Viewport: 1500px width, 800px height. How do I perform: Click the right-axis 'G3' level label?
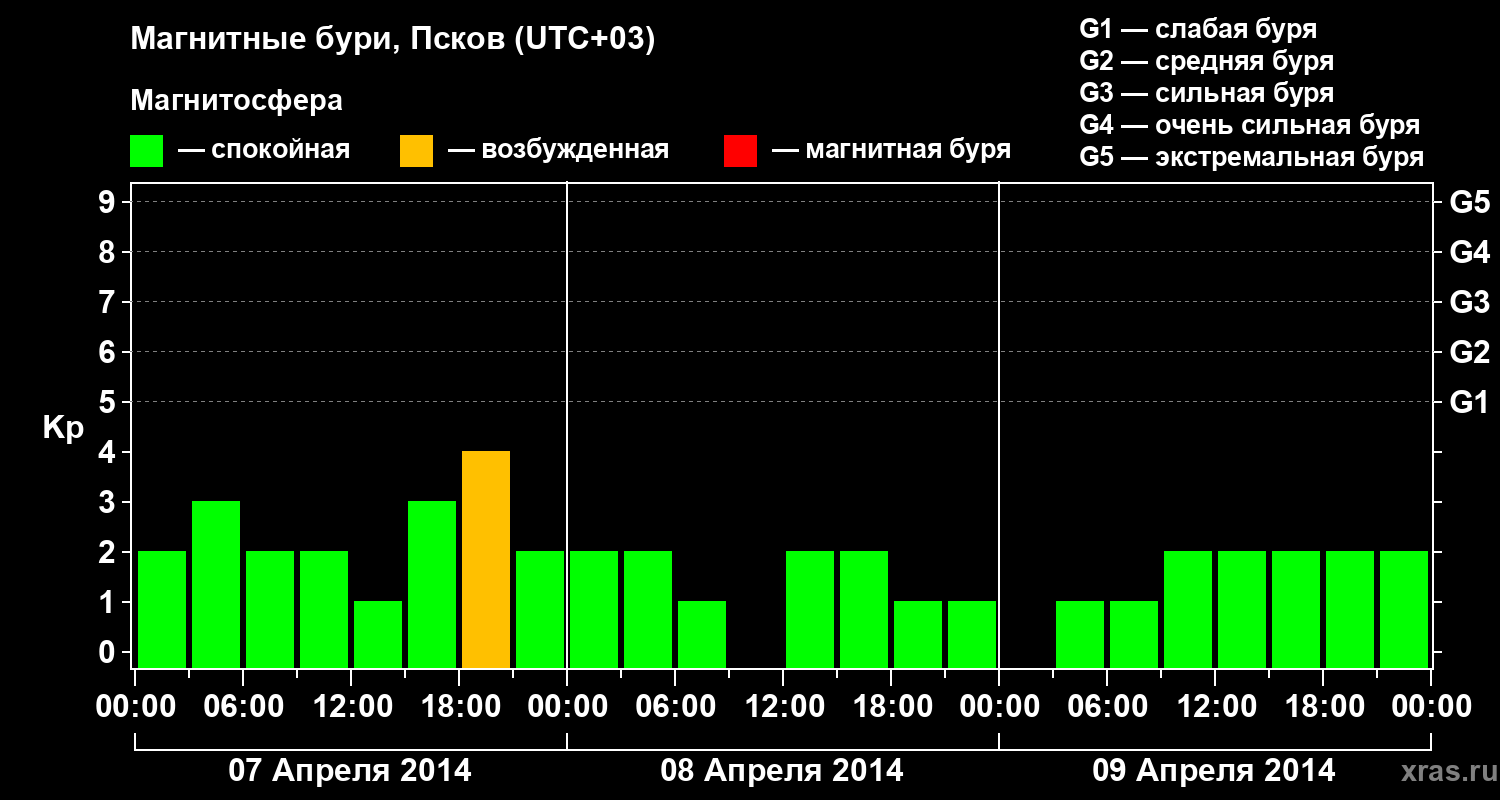pyautogui.click(x=1469, y=302)
